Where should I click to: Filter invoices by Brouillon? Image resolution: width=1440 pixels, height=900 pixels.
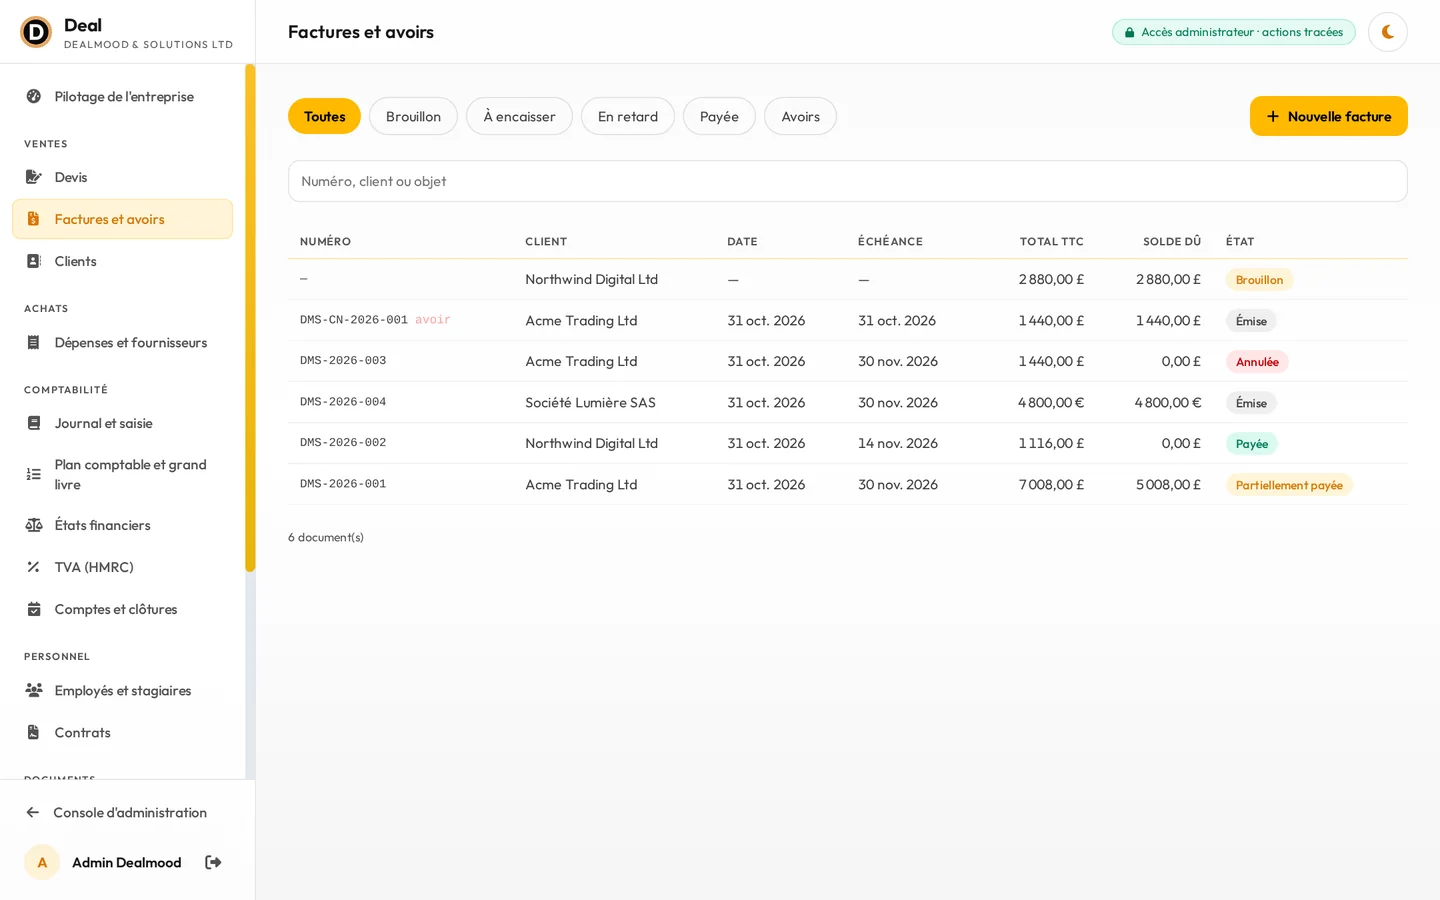pos(413,116)
